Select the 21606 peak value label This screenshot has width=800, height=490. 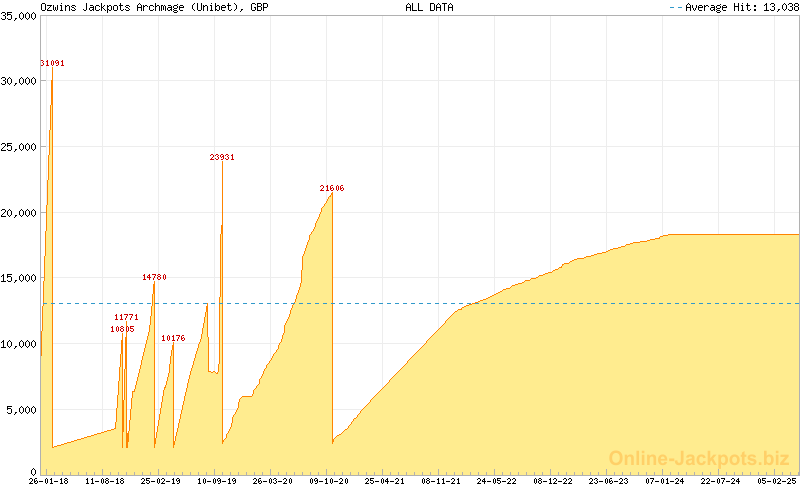(332, 188)
